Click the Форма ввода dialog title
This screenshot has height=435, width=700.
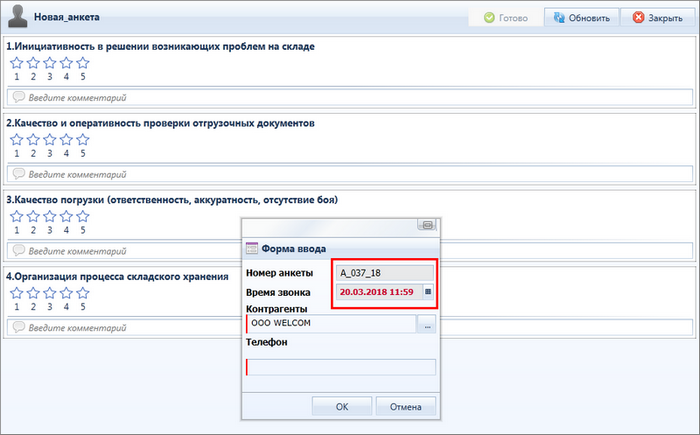(x=293, y=249)
